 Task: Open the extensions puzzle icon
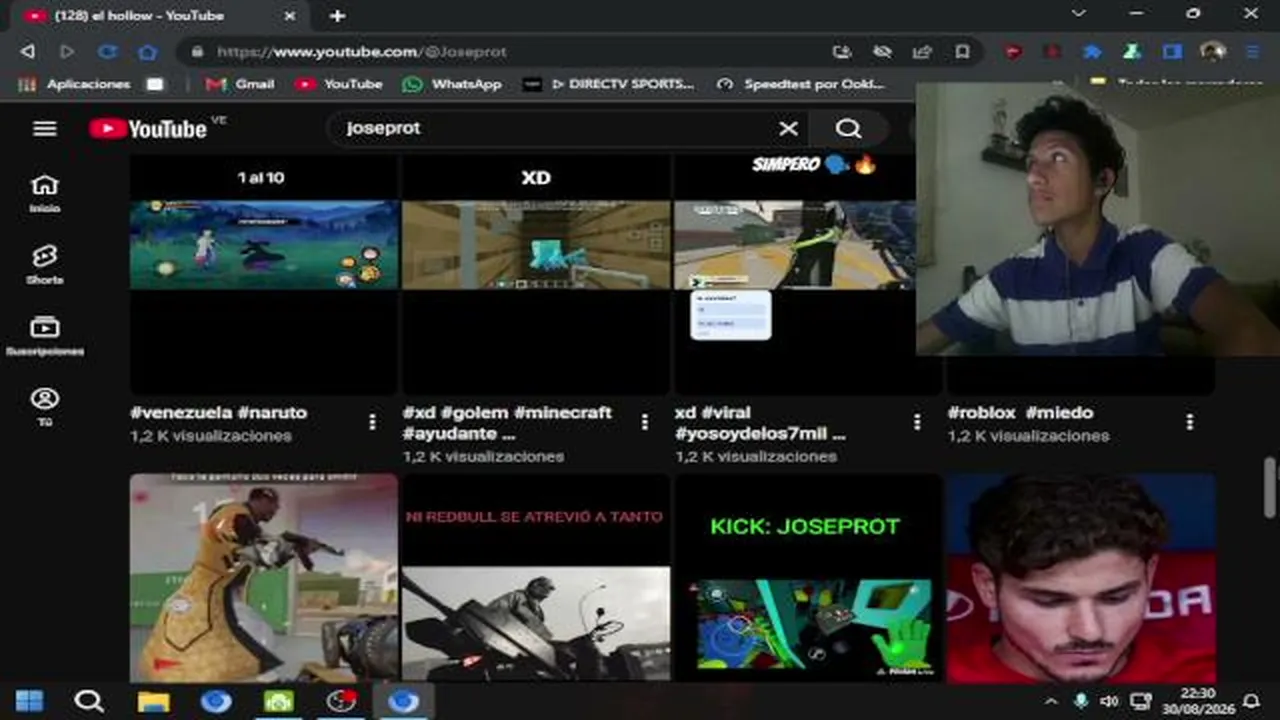[1092, 51]
